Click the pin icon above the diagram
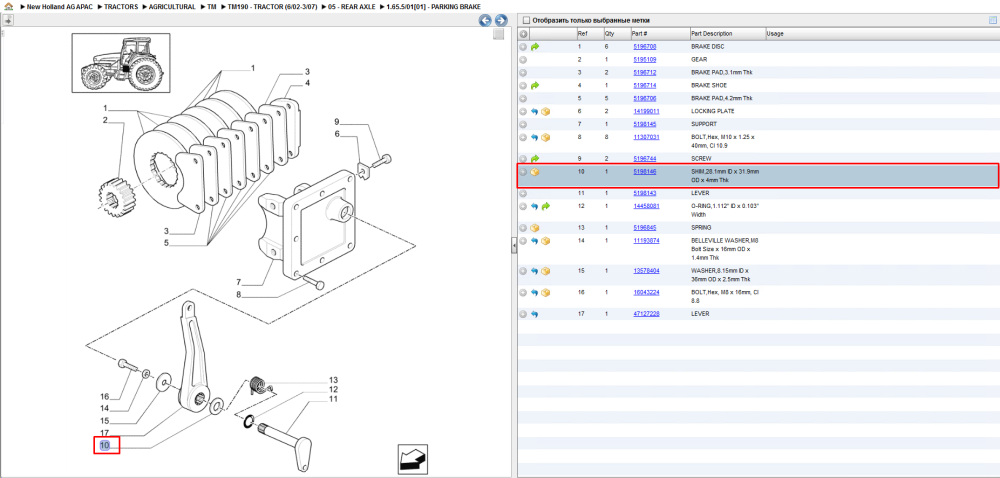Viewport: 1000px width, 478px height. (x=8, y=20)
